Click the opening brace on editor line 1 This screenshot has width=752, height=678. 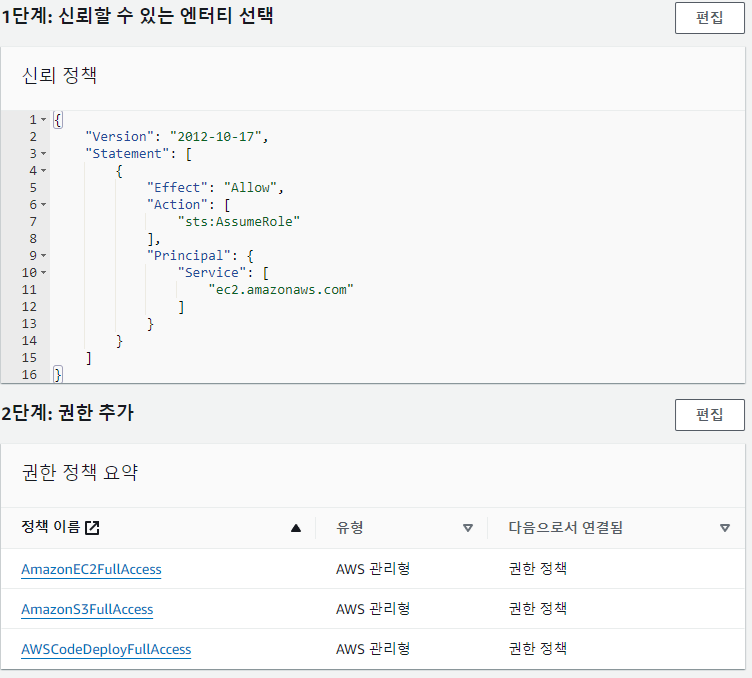(58, 119)
